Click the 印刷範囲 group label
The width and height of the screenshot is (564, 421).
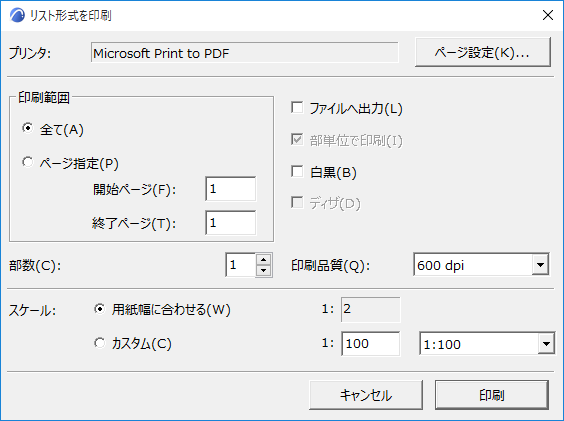click(x=44, y=98)
